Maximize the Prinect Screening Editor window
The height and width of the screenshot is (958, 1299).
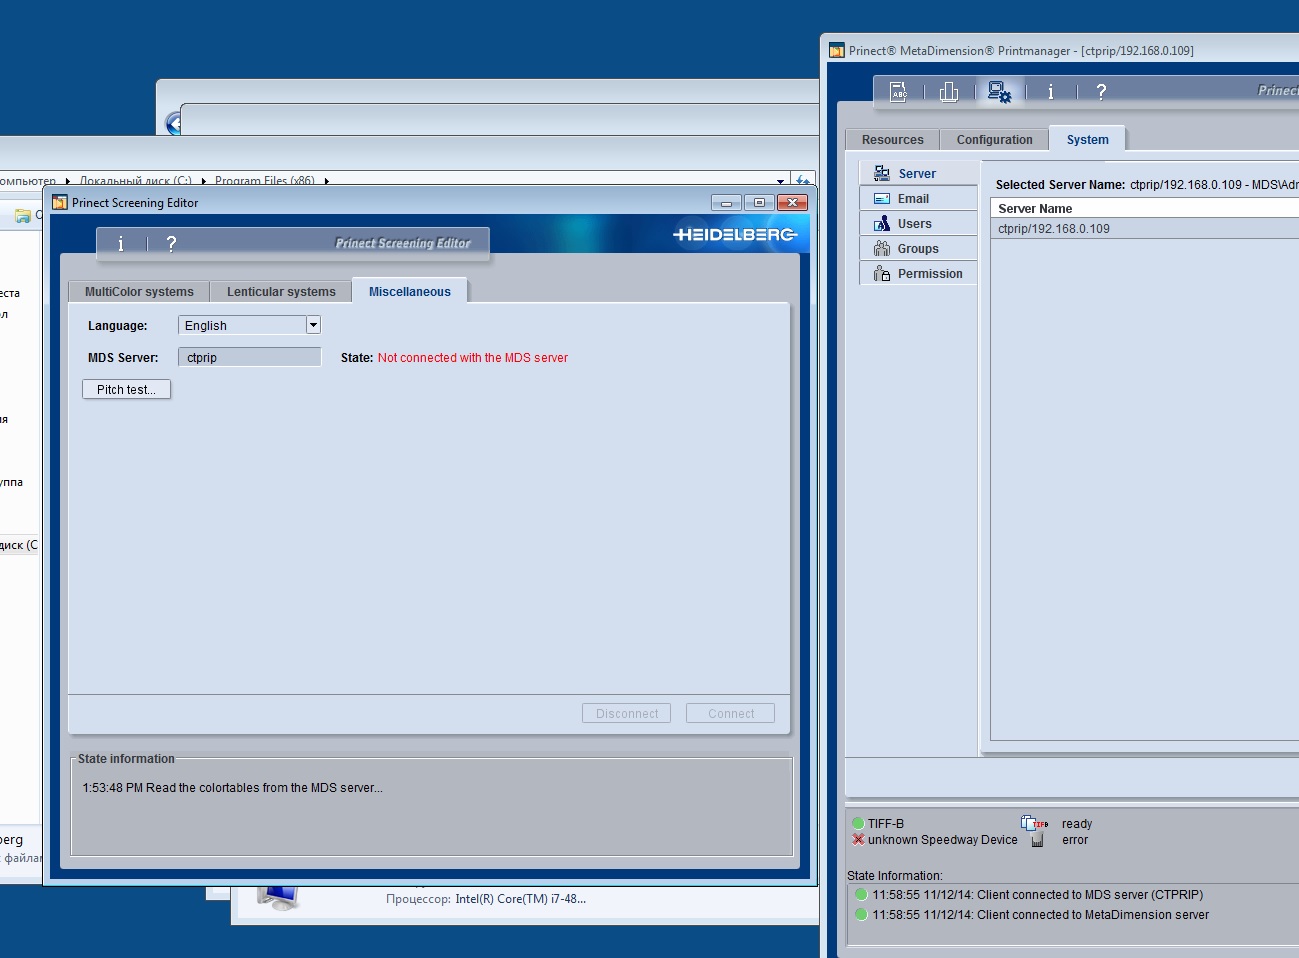759,203
